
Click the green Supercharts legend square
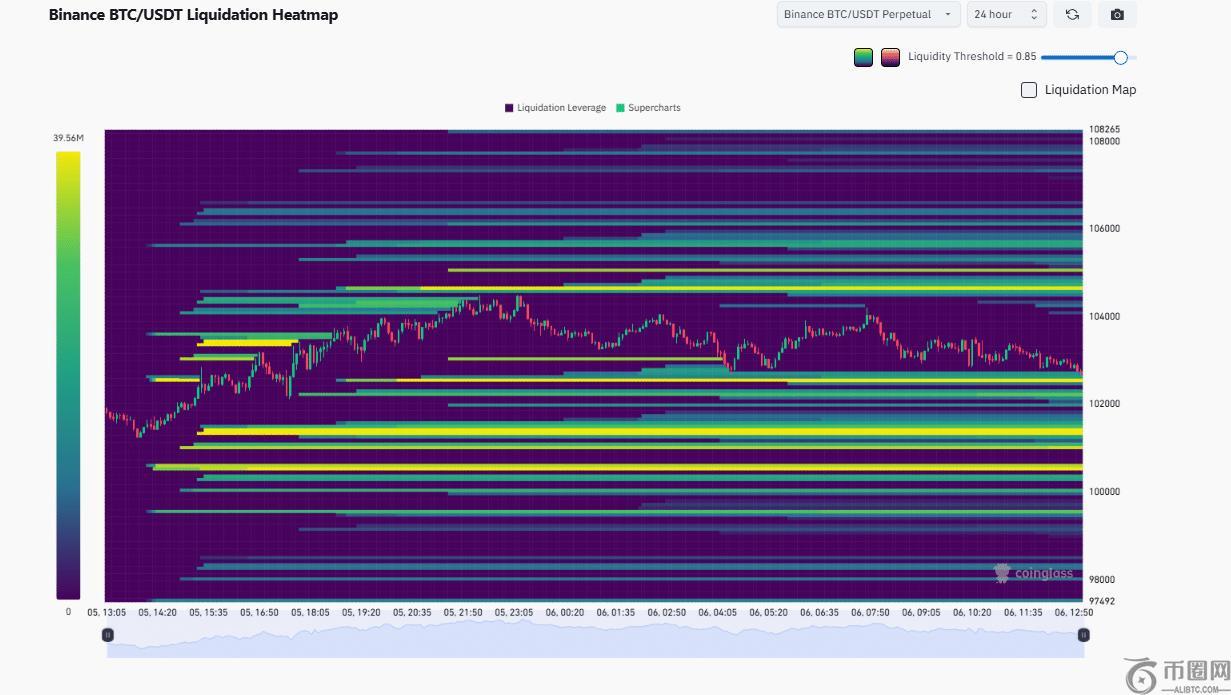coord(620,108)
